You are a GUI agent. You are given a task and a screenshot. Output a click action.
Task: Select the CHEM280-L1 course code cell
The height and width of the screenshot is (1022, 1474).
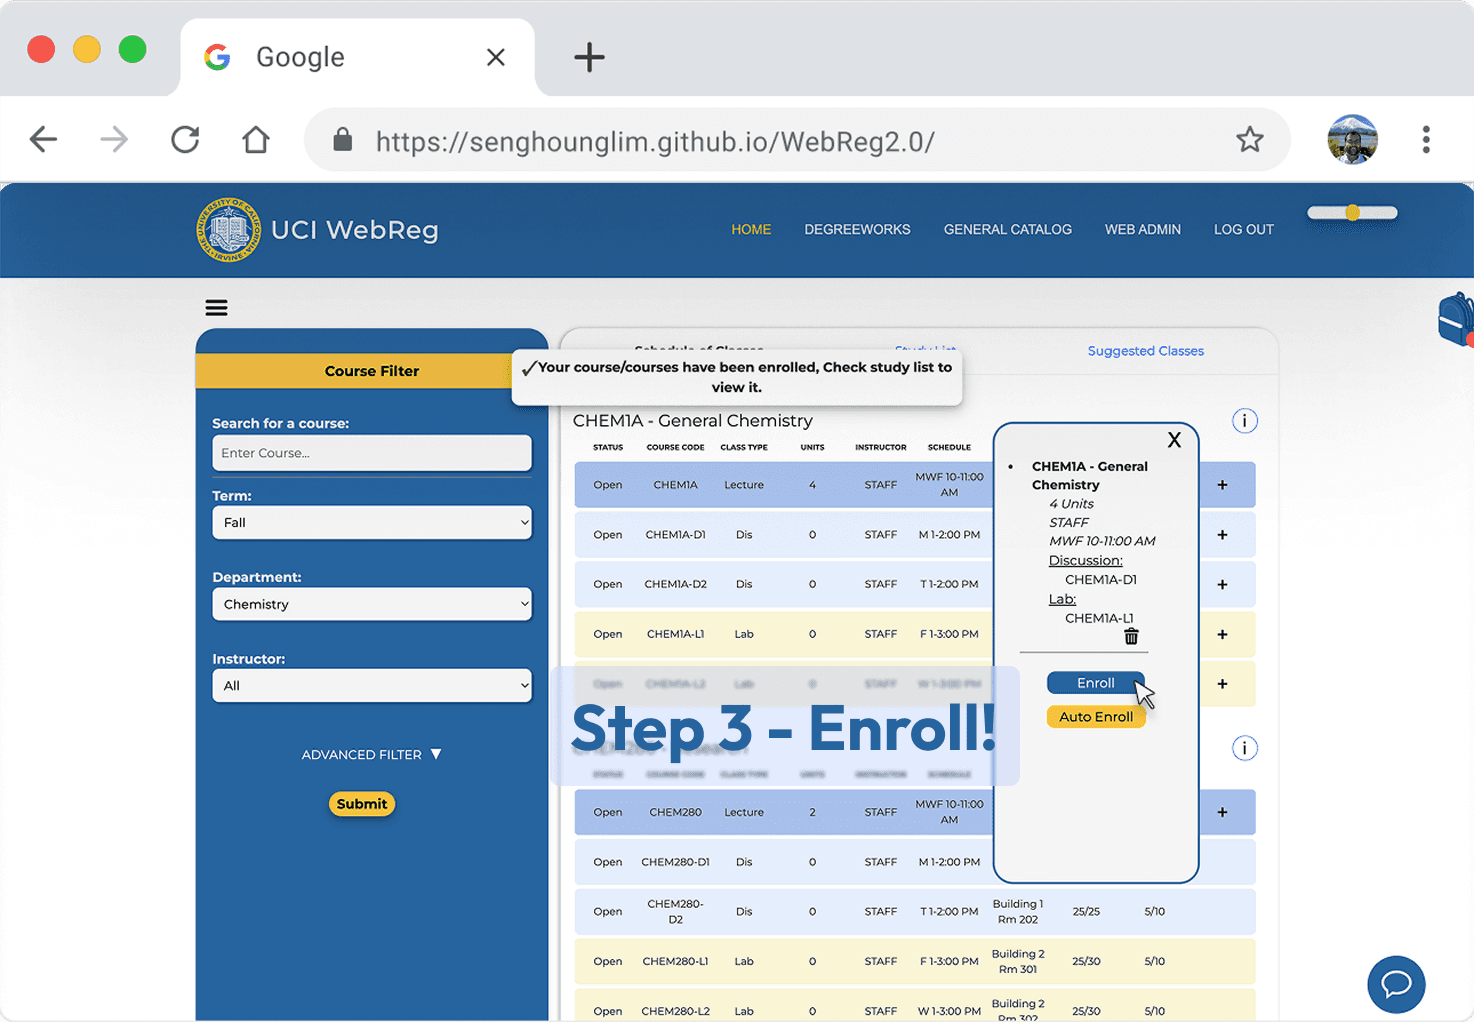tap(676, 961)
